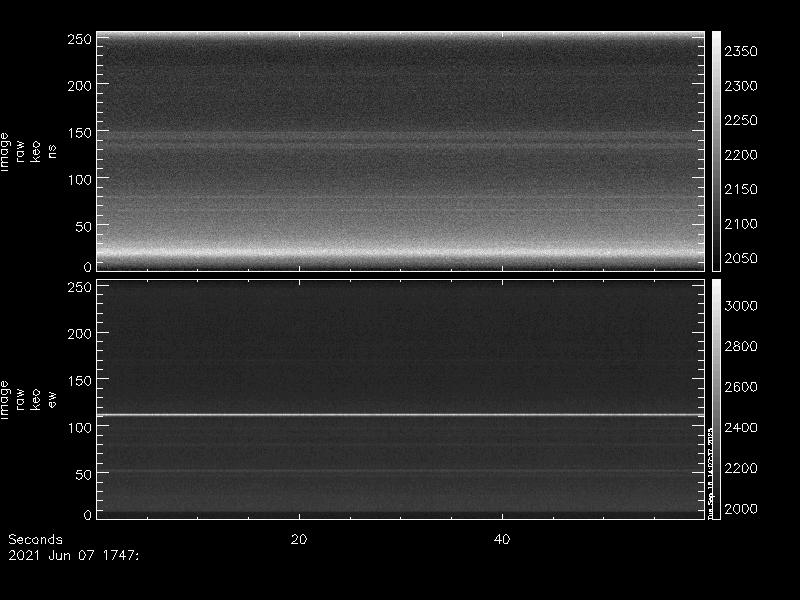Click the rotated timestamp text beside bottom colorbar
This screenshot has height=600, width=800.
tap(709, 470)
